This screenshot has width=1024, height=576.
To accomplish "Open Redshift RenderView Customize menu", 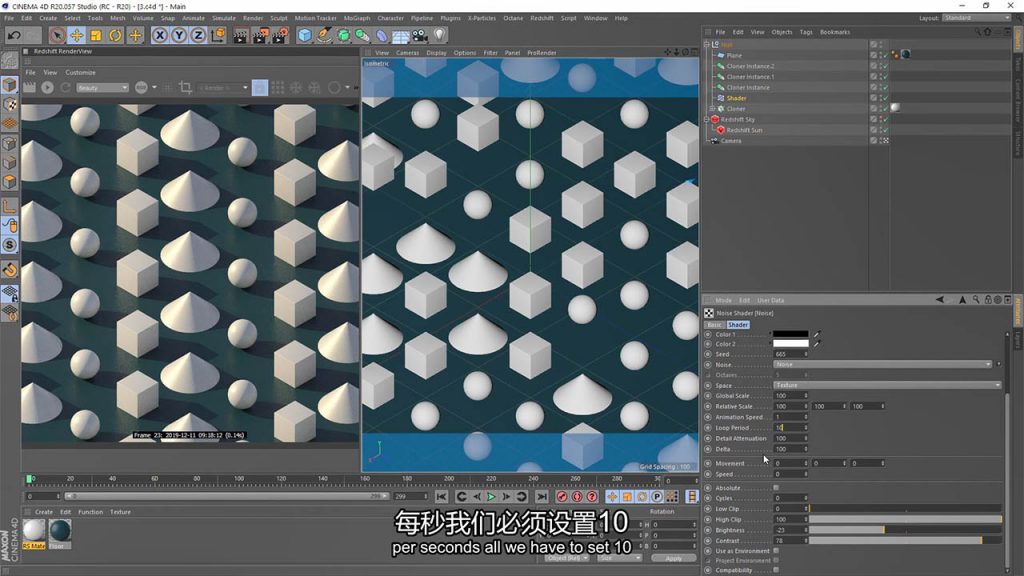I will [80, 72].
